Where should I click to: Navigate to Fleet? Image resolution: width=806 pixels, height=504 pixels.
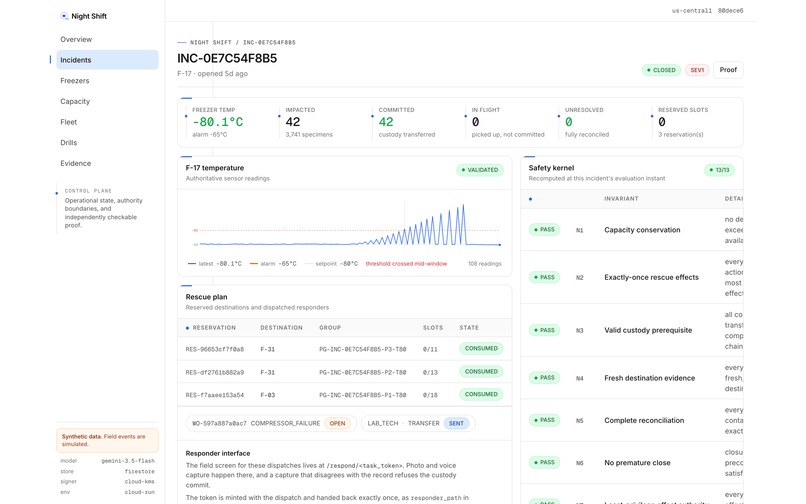[x=68, y=122]
